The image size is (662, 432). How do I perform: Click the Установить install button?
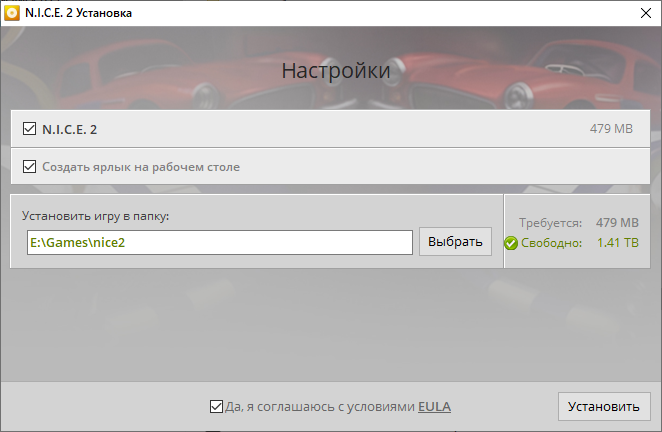[x=604, y=406]
